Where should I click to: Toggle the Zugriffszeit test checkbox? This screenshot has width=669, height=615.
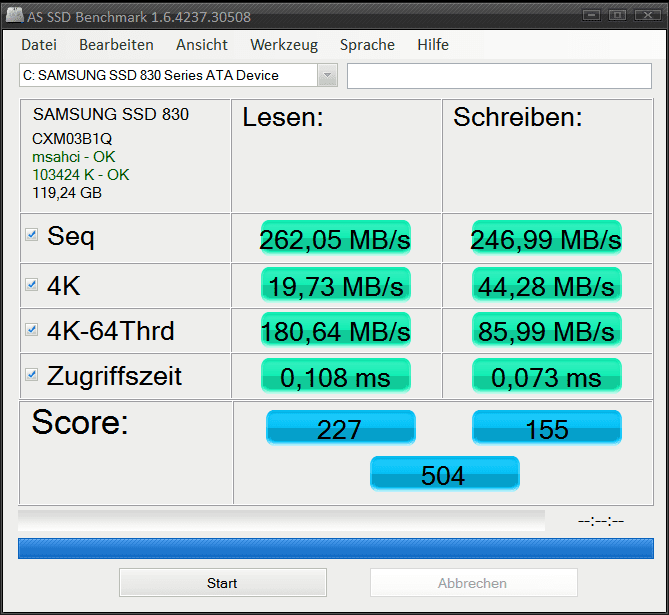click(32, 375)
